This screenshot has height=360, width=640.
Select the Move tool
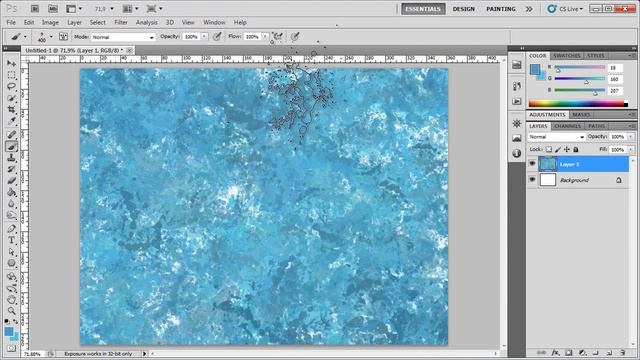pos(11,64)
